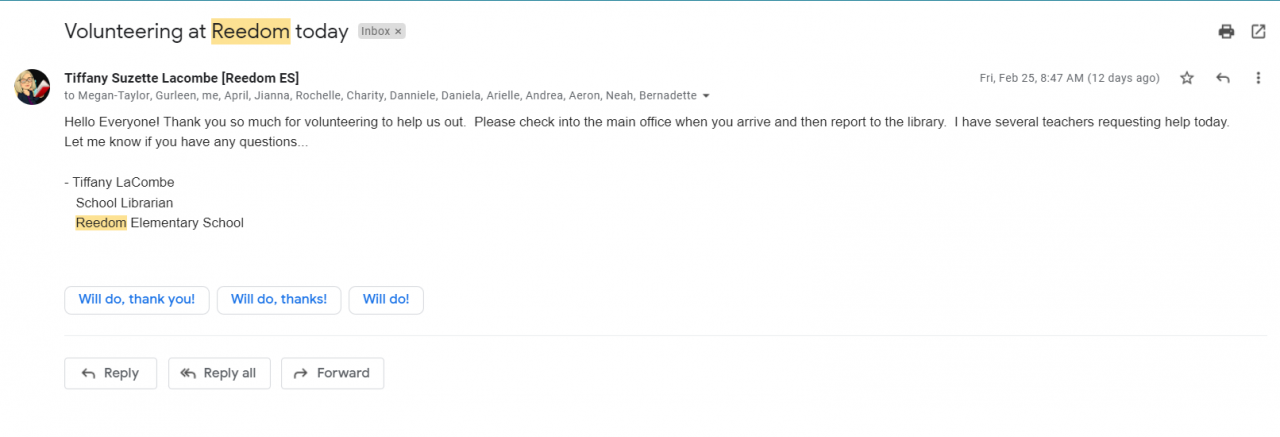
Task: Remove the Inbox label from email
Action: (x=398, y=32)
